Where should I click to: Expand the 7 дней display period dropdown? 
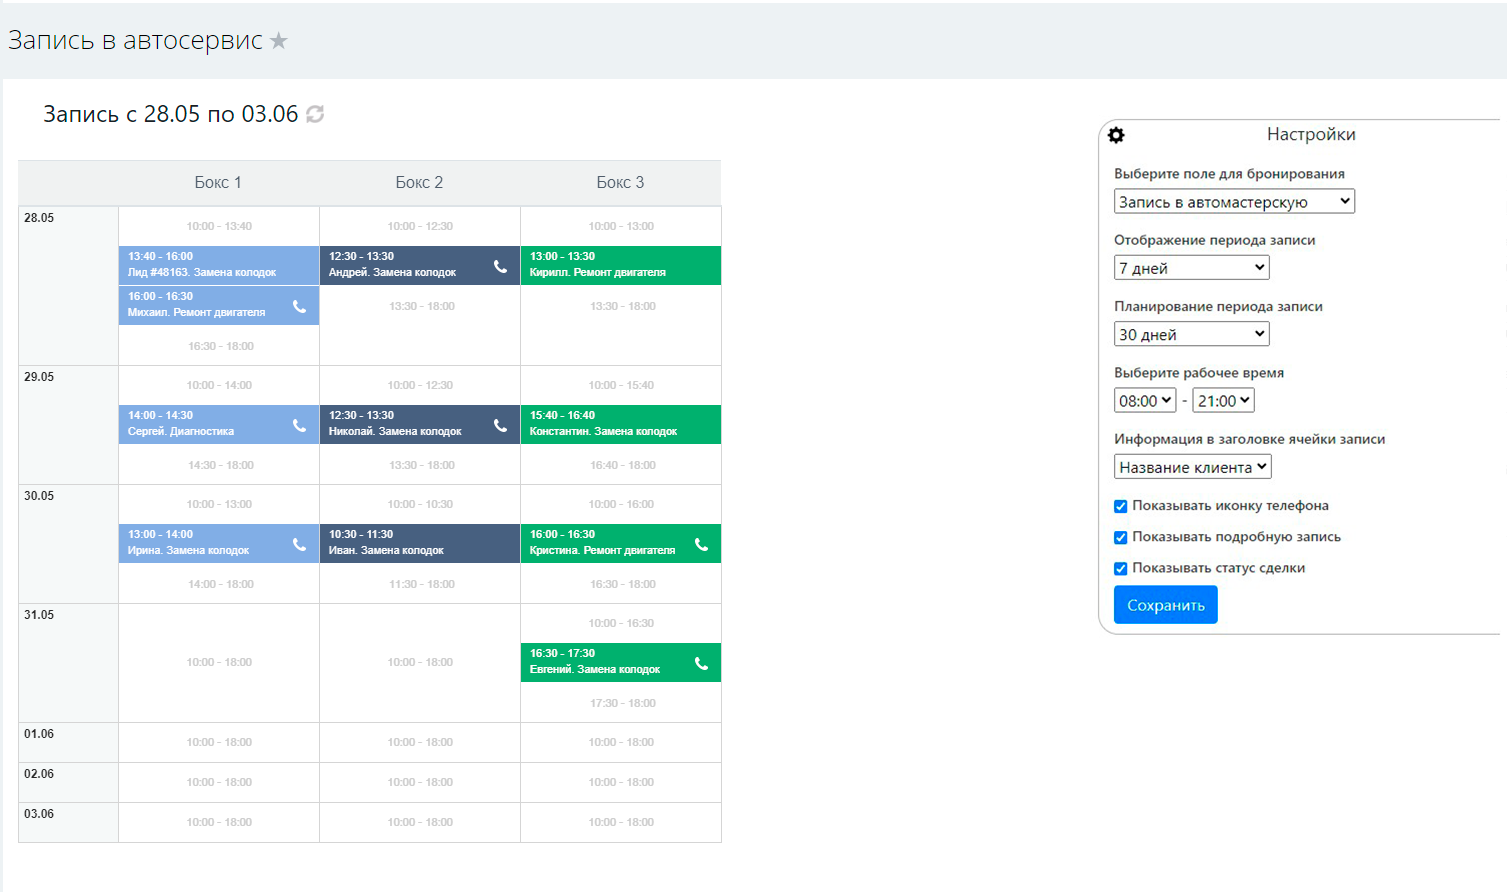pos(1191,268)
